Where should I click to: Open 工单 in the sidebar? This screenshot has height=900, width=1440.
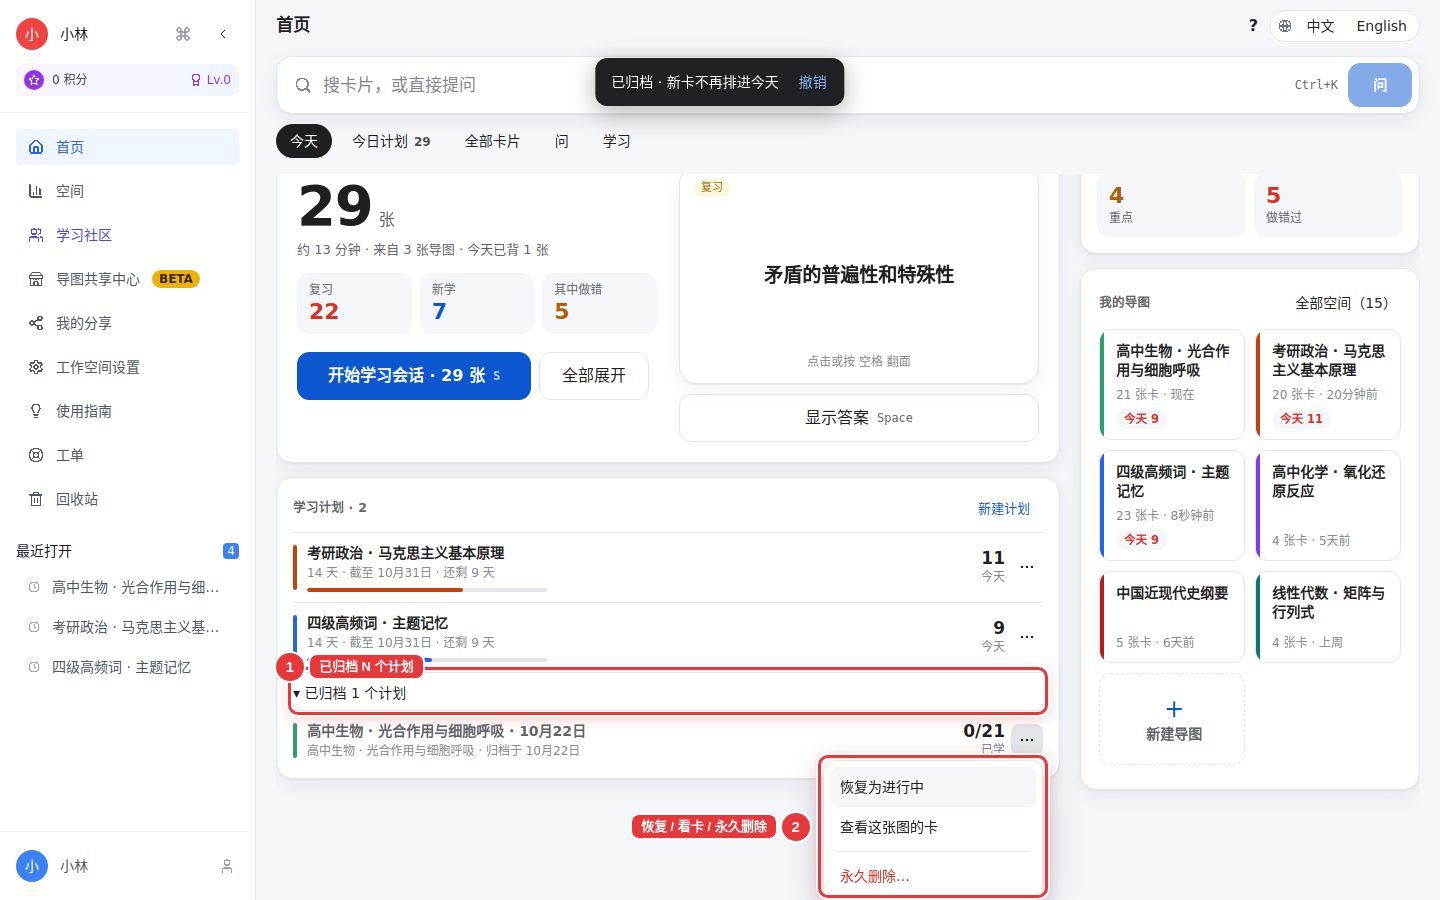pyautogui.click(x=127, y=455)
